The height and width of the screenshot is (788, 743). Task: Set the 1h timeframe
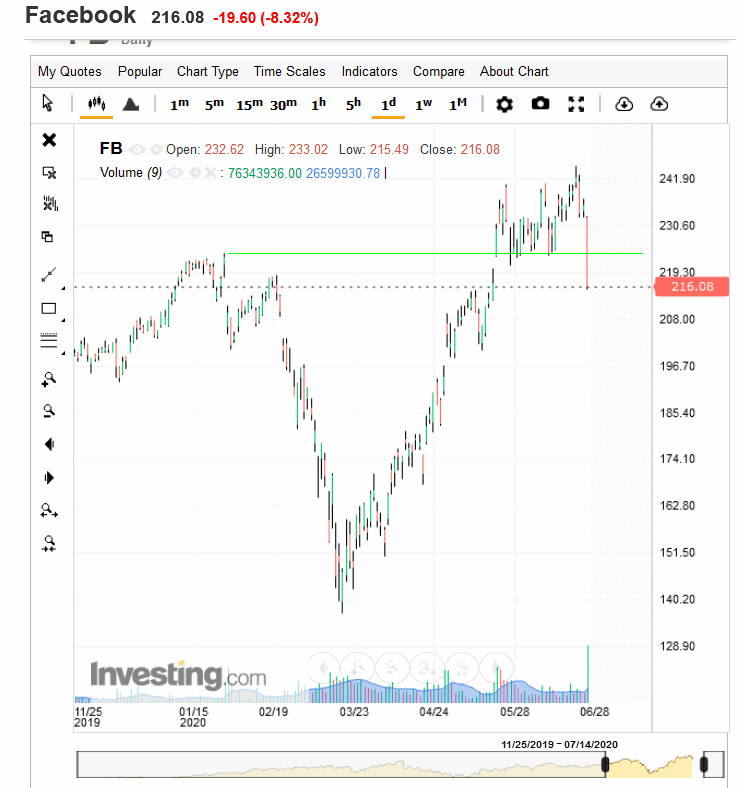319,105
